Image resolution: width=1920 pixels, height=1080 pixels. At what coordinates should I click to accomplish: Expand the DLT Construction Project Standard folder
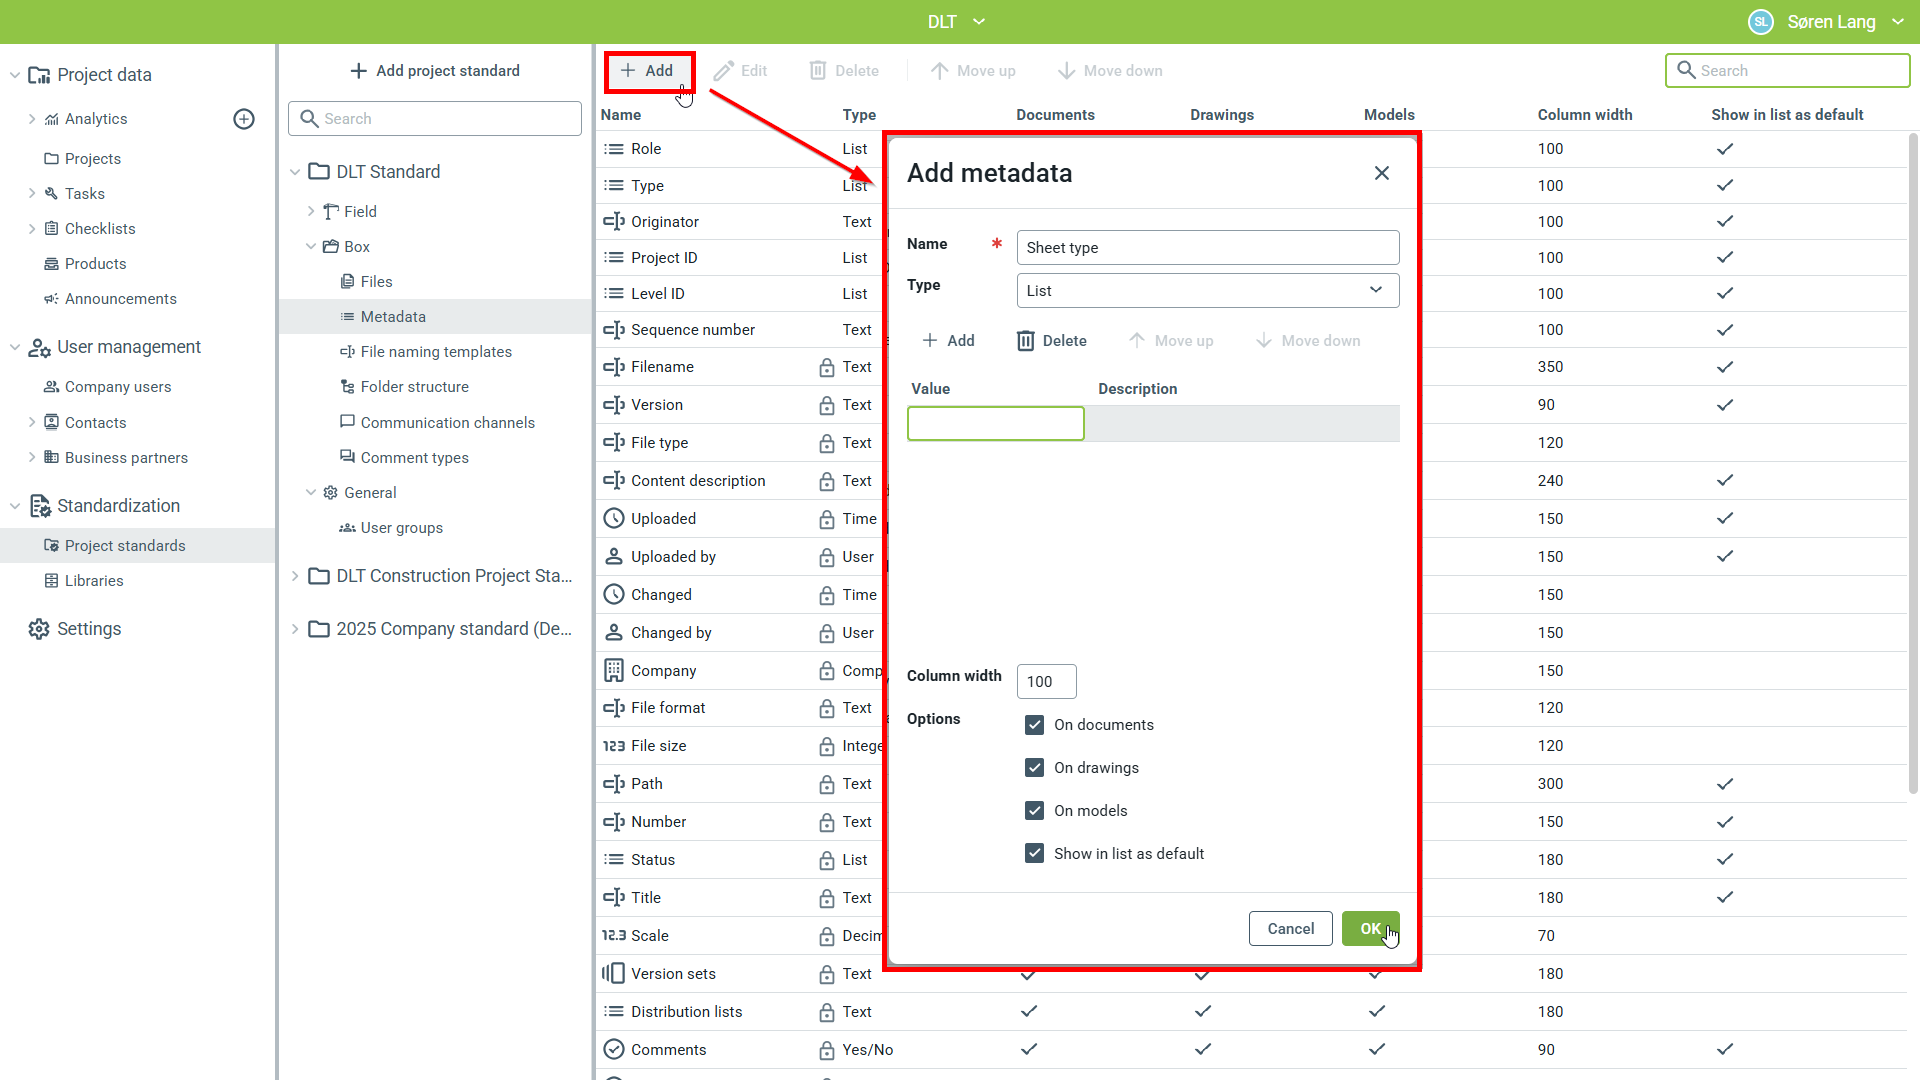(295, 576)
